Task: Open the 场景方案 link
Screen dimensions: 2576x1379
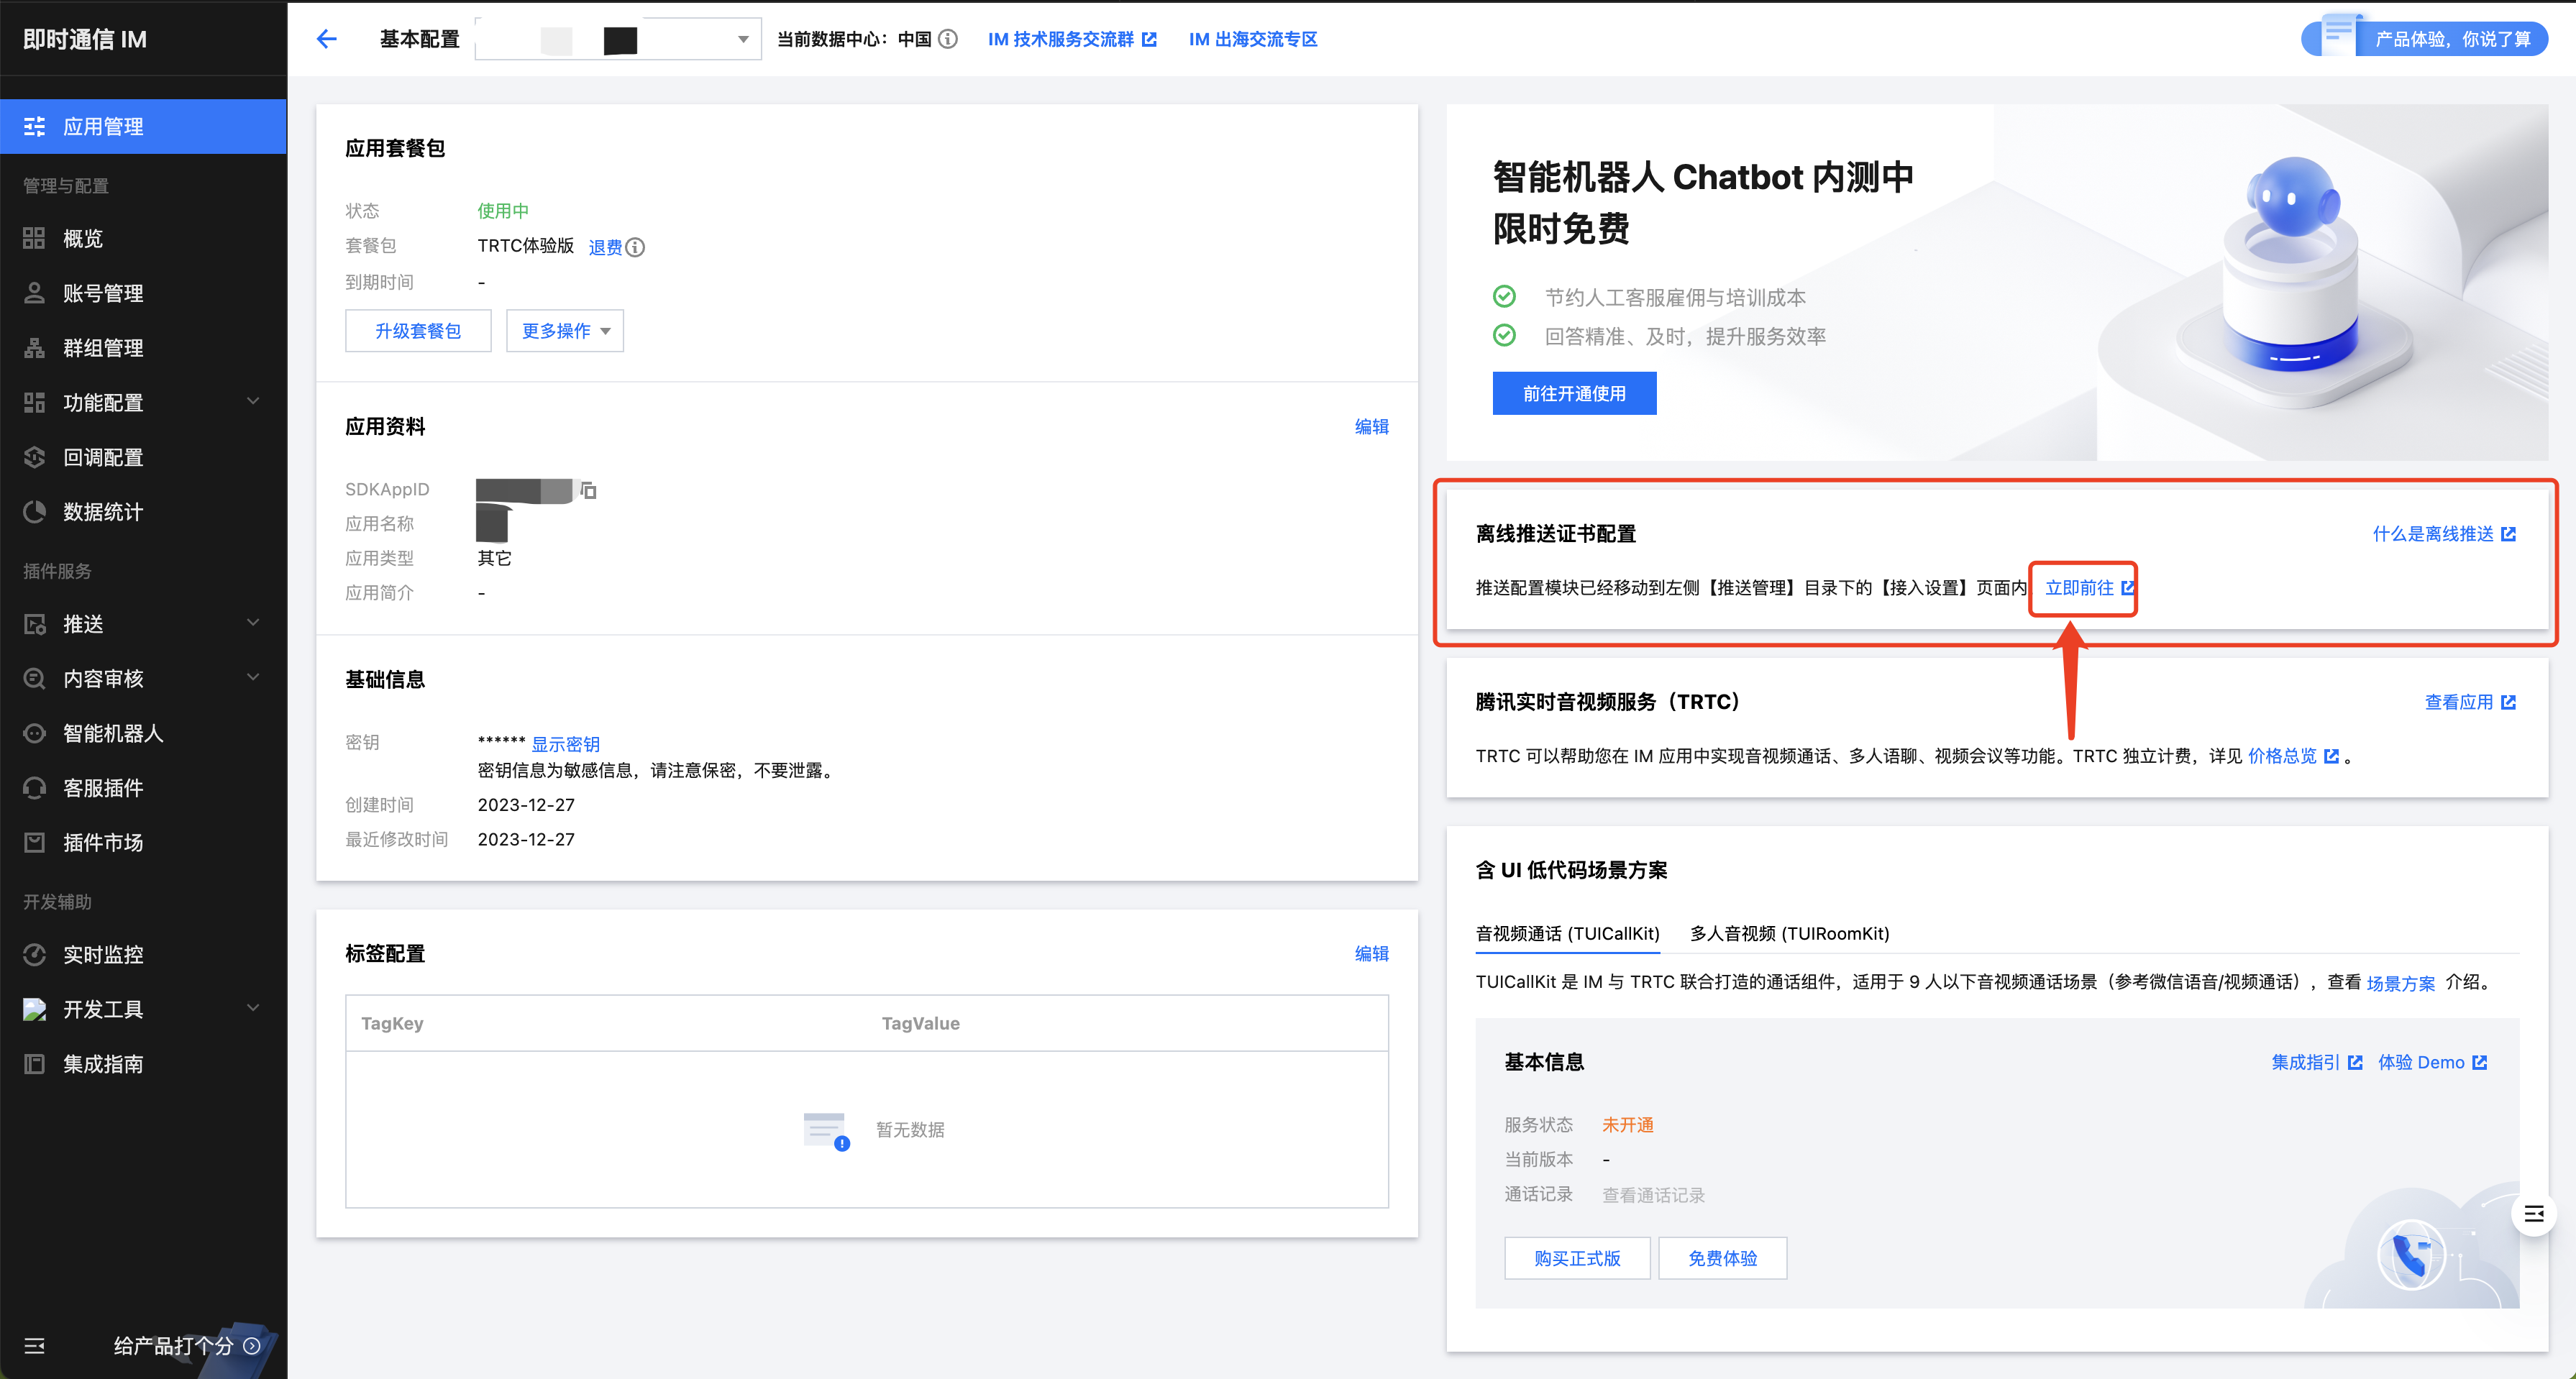Action: click(2400, 983)
